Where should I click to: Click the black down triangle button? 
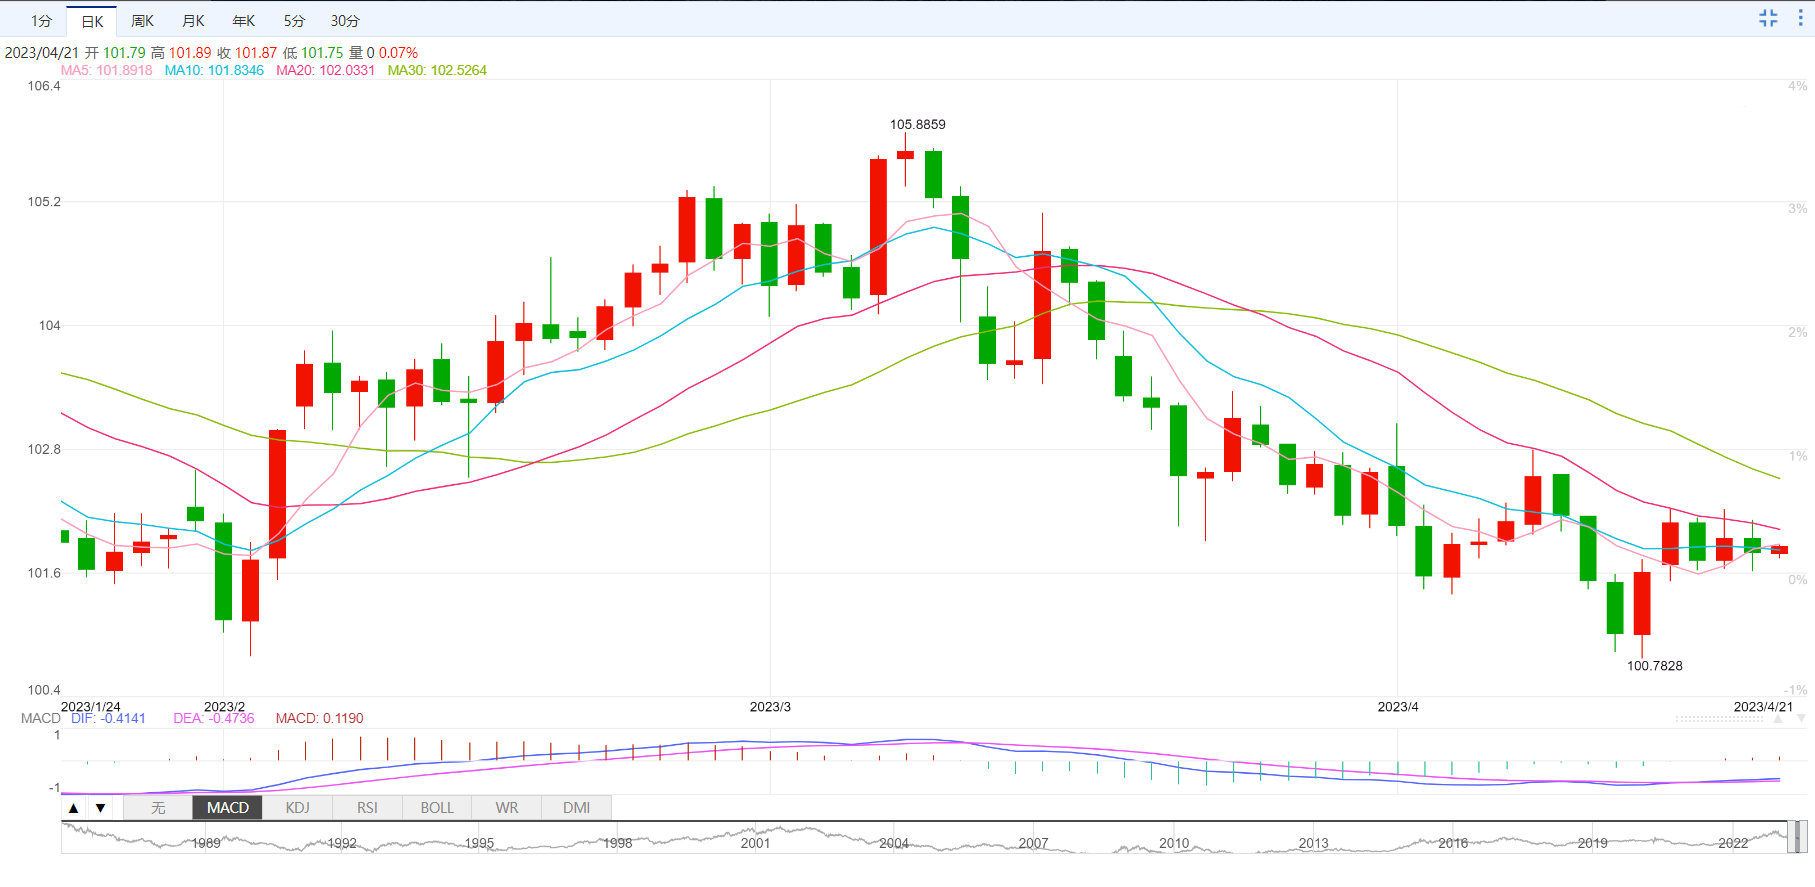(x=100, y=808)
